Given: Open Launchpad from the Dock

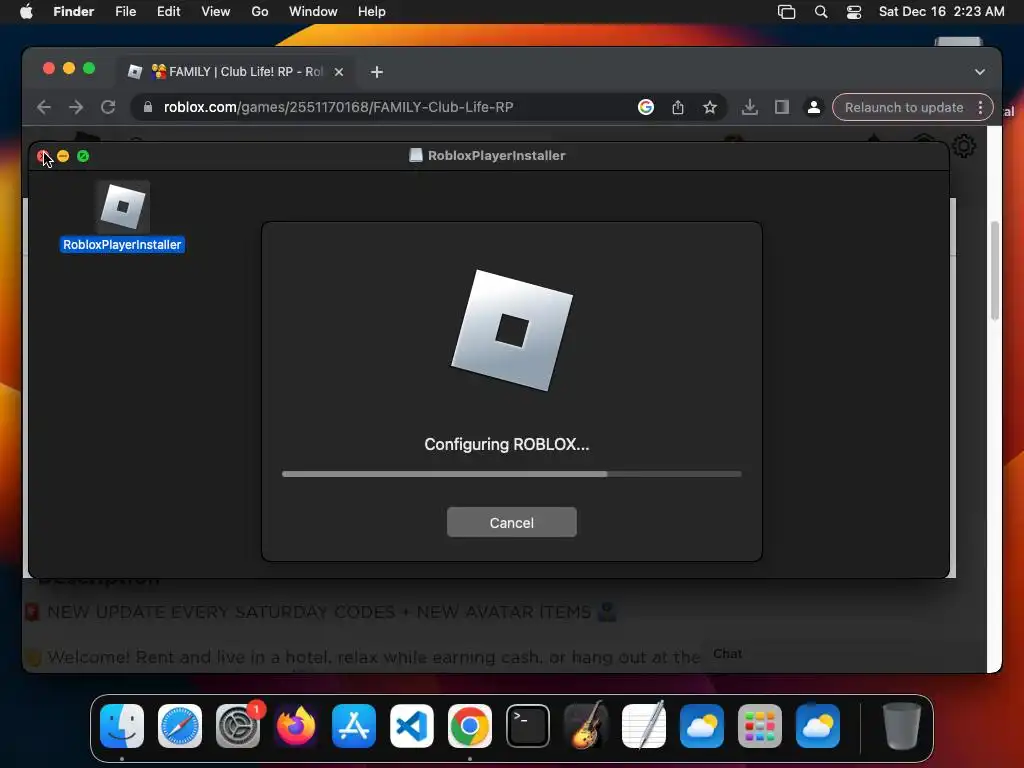Looking at the screenshot, I should click(760, 726).
